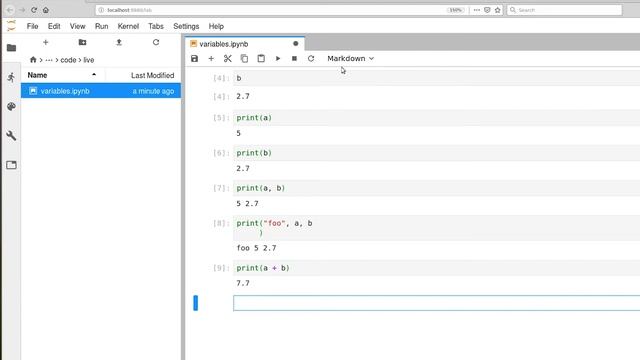This screenshot has width=640, height=360.
Task: Save the notebook with the floppy disk icon
Action: click(194, 58)
